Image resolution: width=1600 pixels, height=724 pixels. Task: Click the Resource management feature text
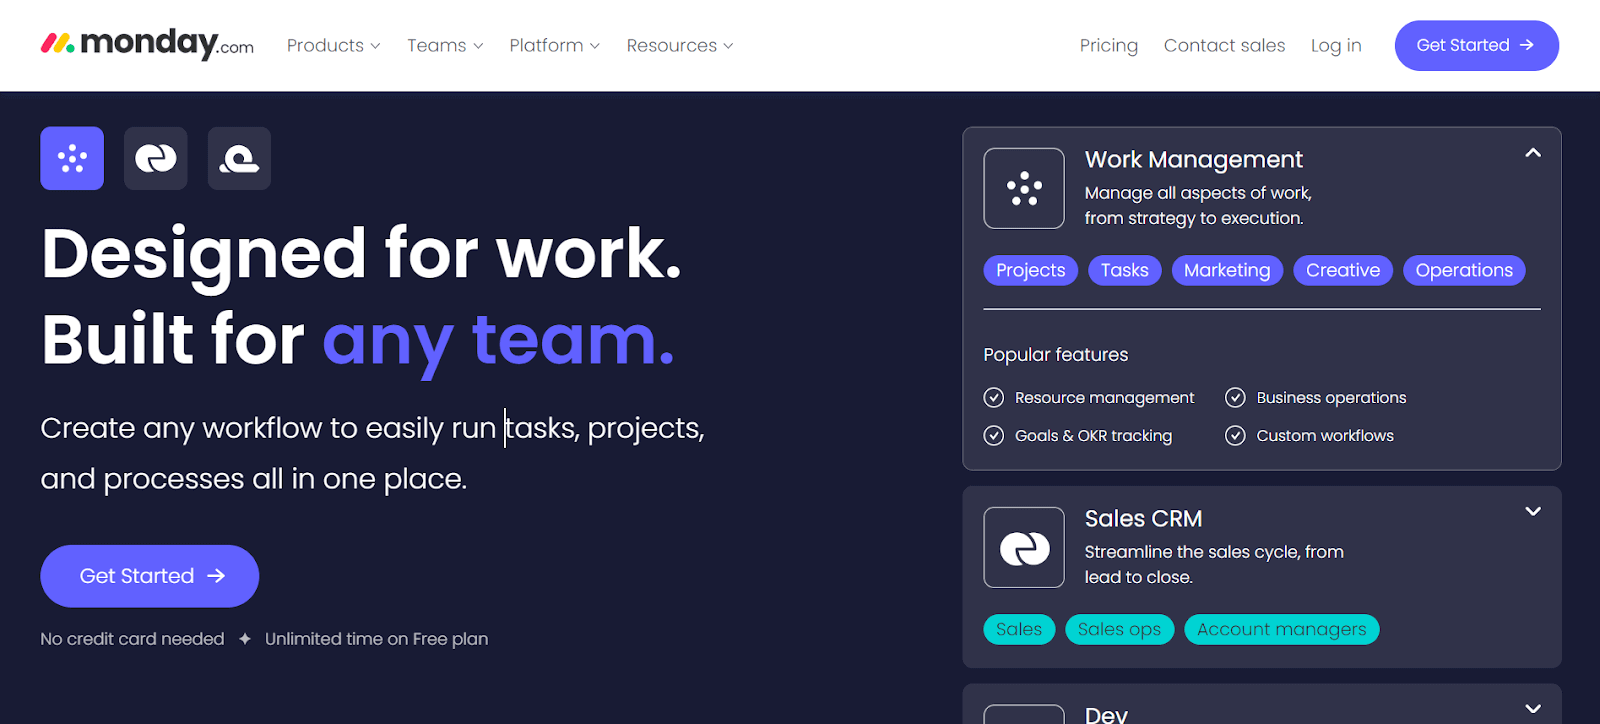coord(1105,398)
